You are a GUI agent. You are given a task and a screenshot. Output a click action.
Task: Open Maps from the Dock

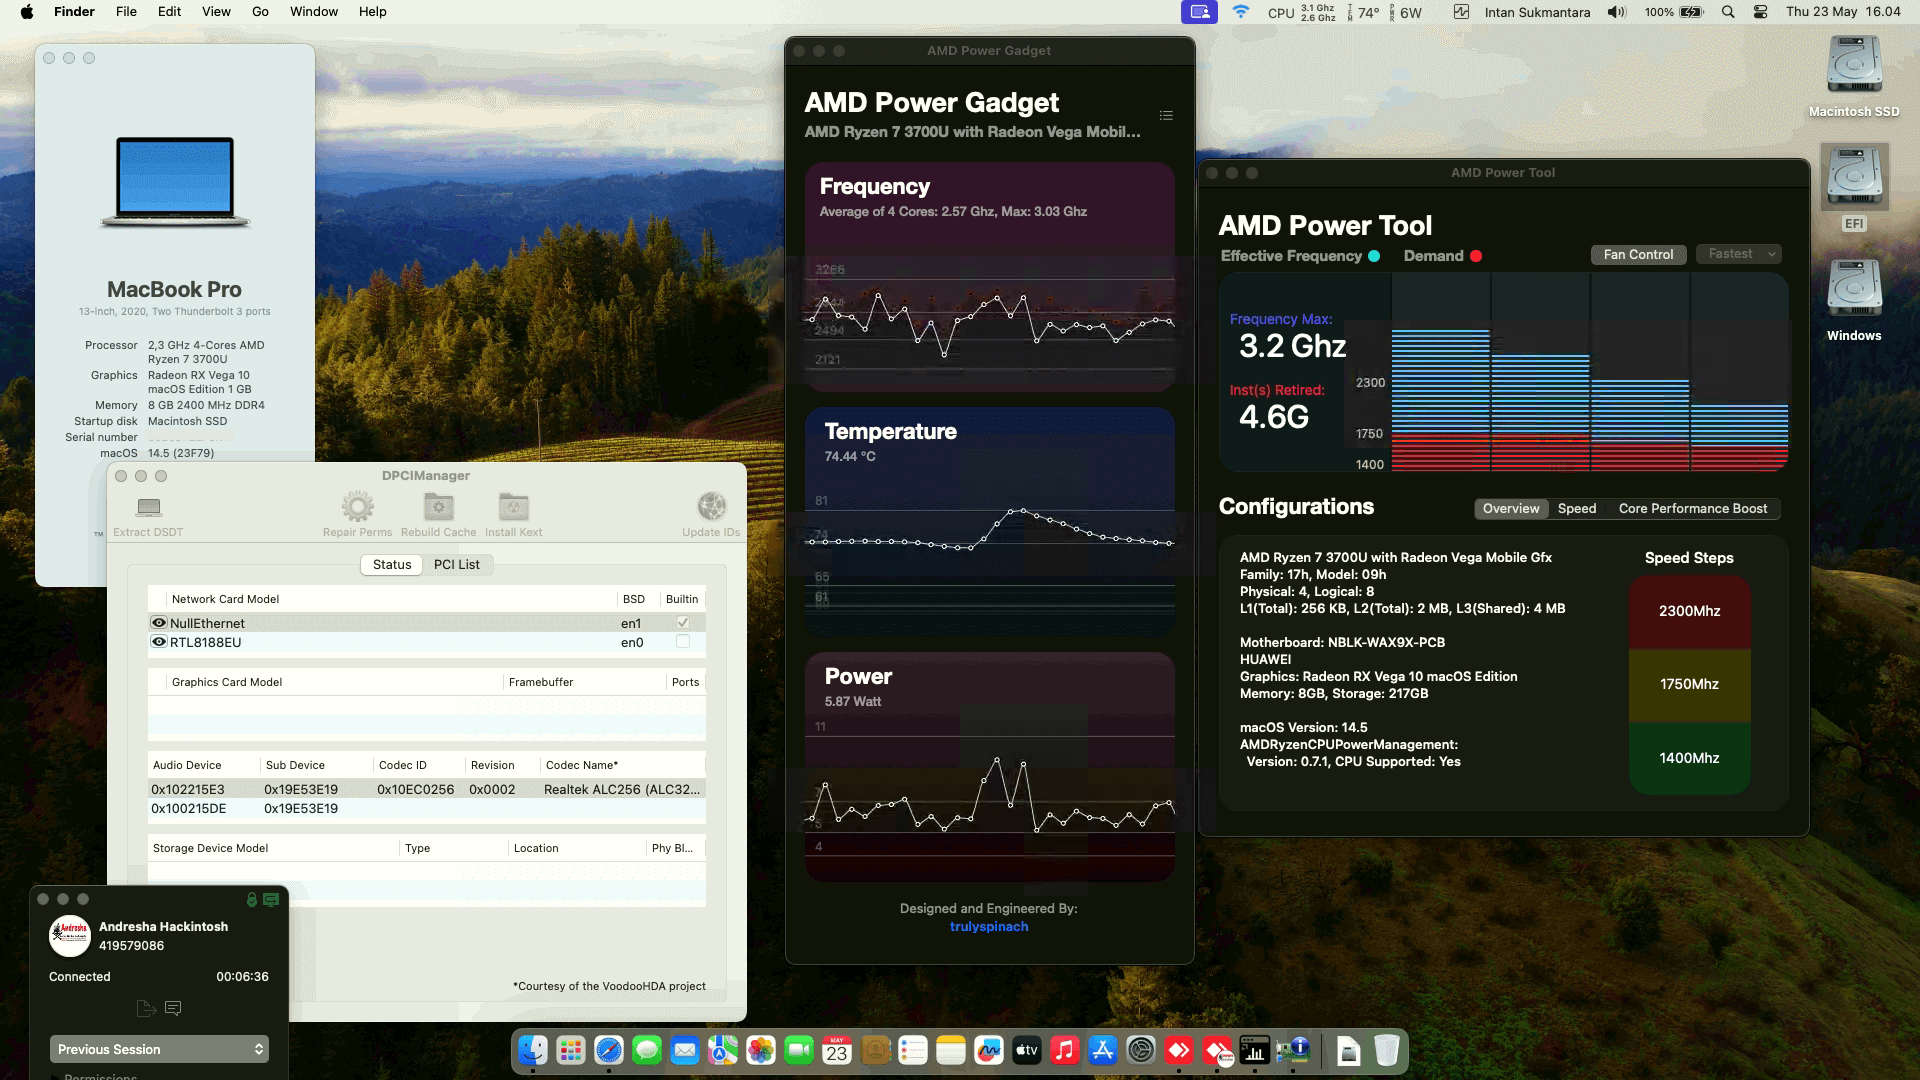723,1051
